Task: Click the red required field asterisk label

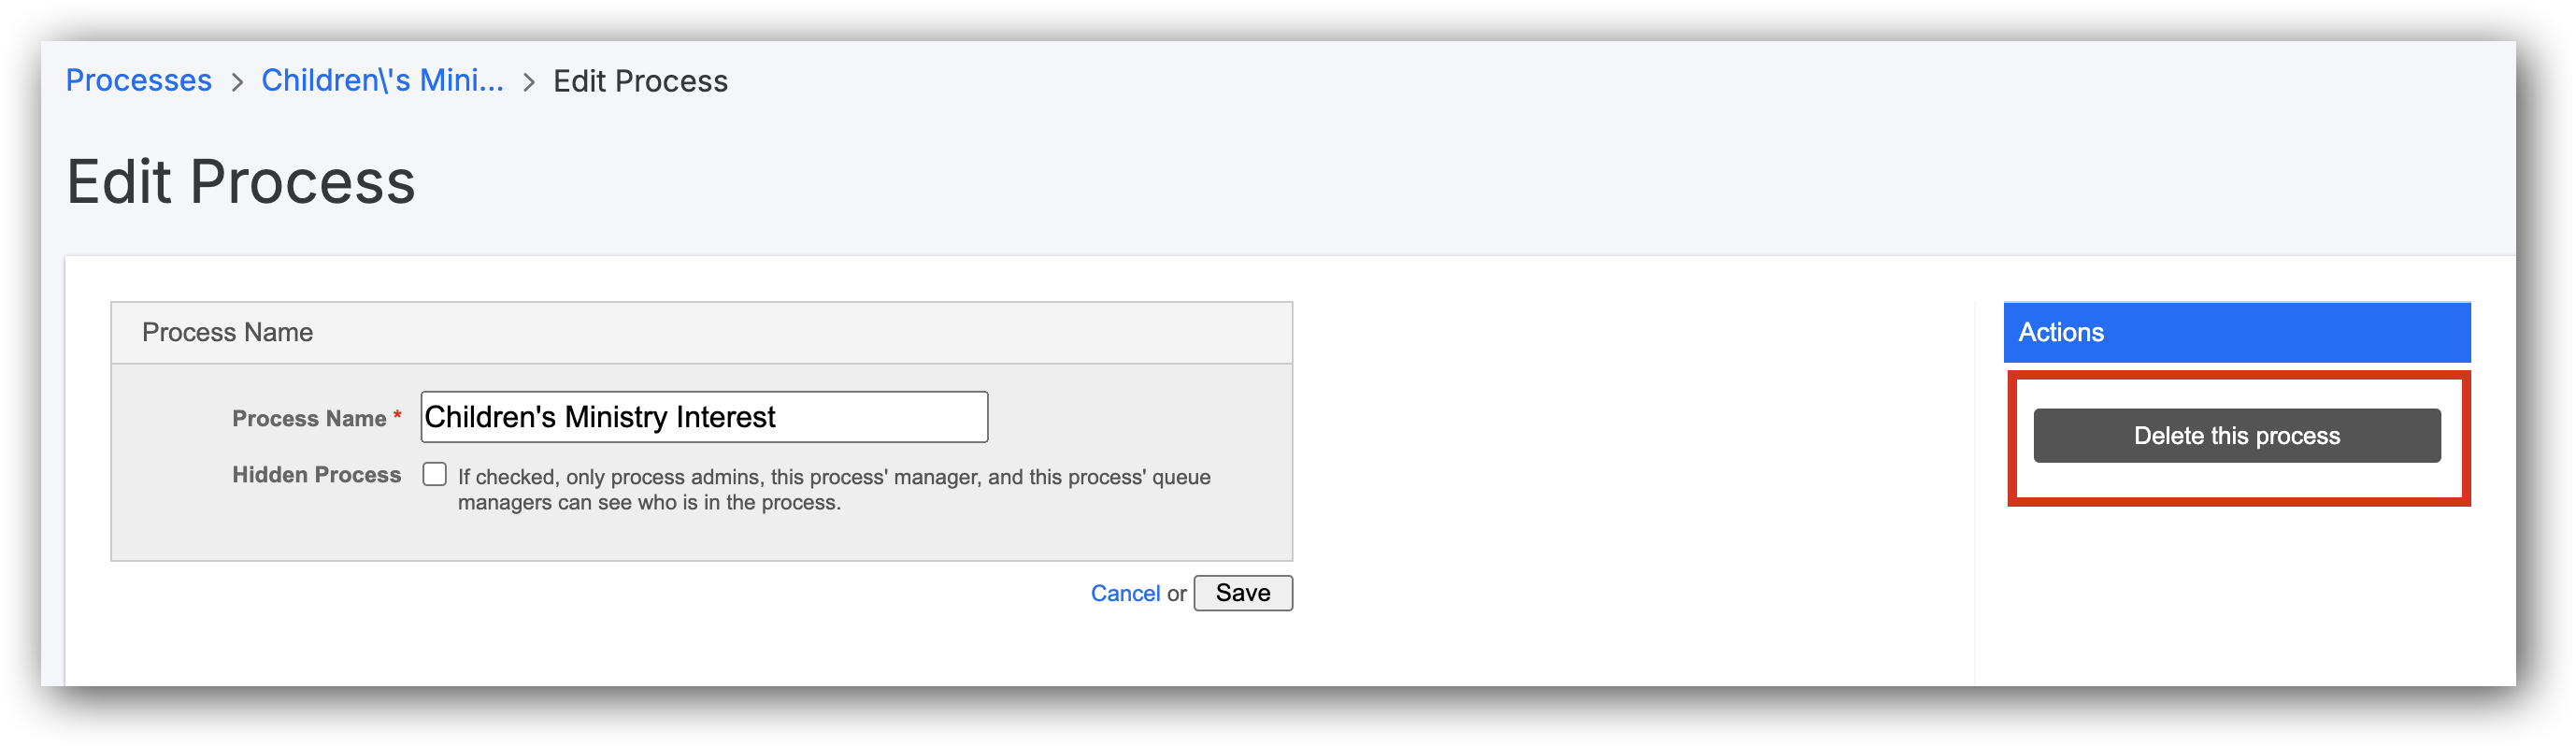Action: tap(397, 417)
